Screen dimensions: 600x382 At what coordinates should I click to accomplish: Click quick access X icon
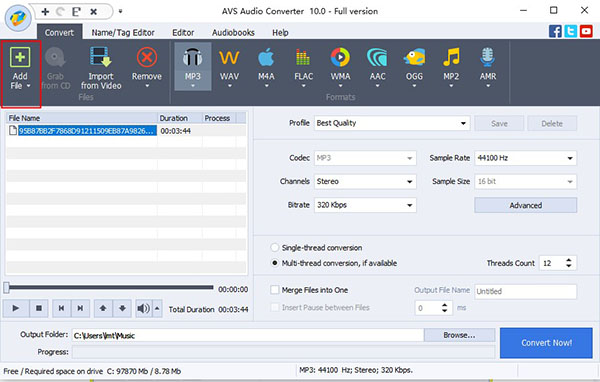[93, 12]
